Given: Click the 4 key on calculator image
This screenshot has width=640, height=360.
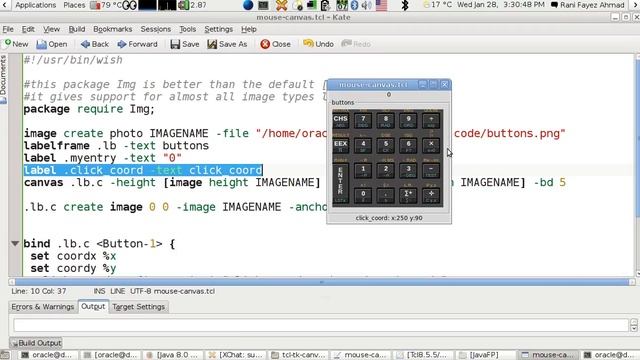Looking at the screenshot, I should click(363, 145).
